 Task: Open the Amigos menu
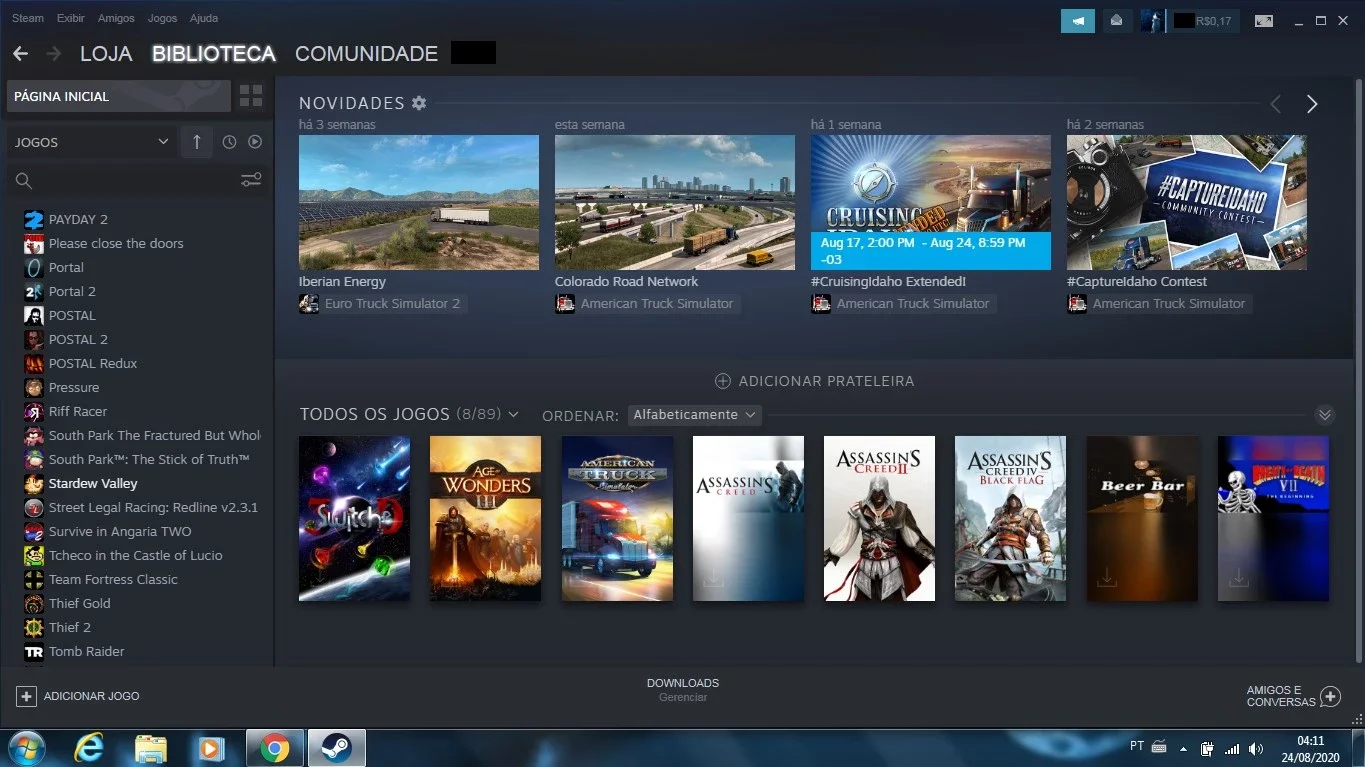point(116,18)
